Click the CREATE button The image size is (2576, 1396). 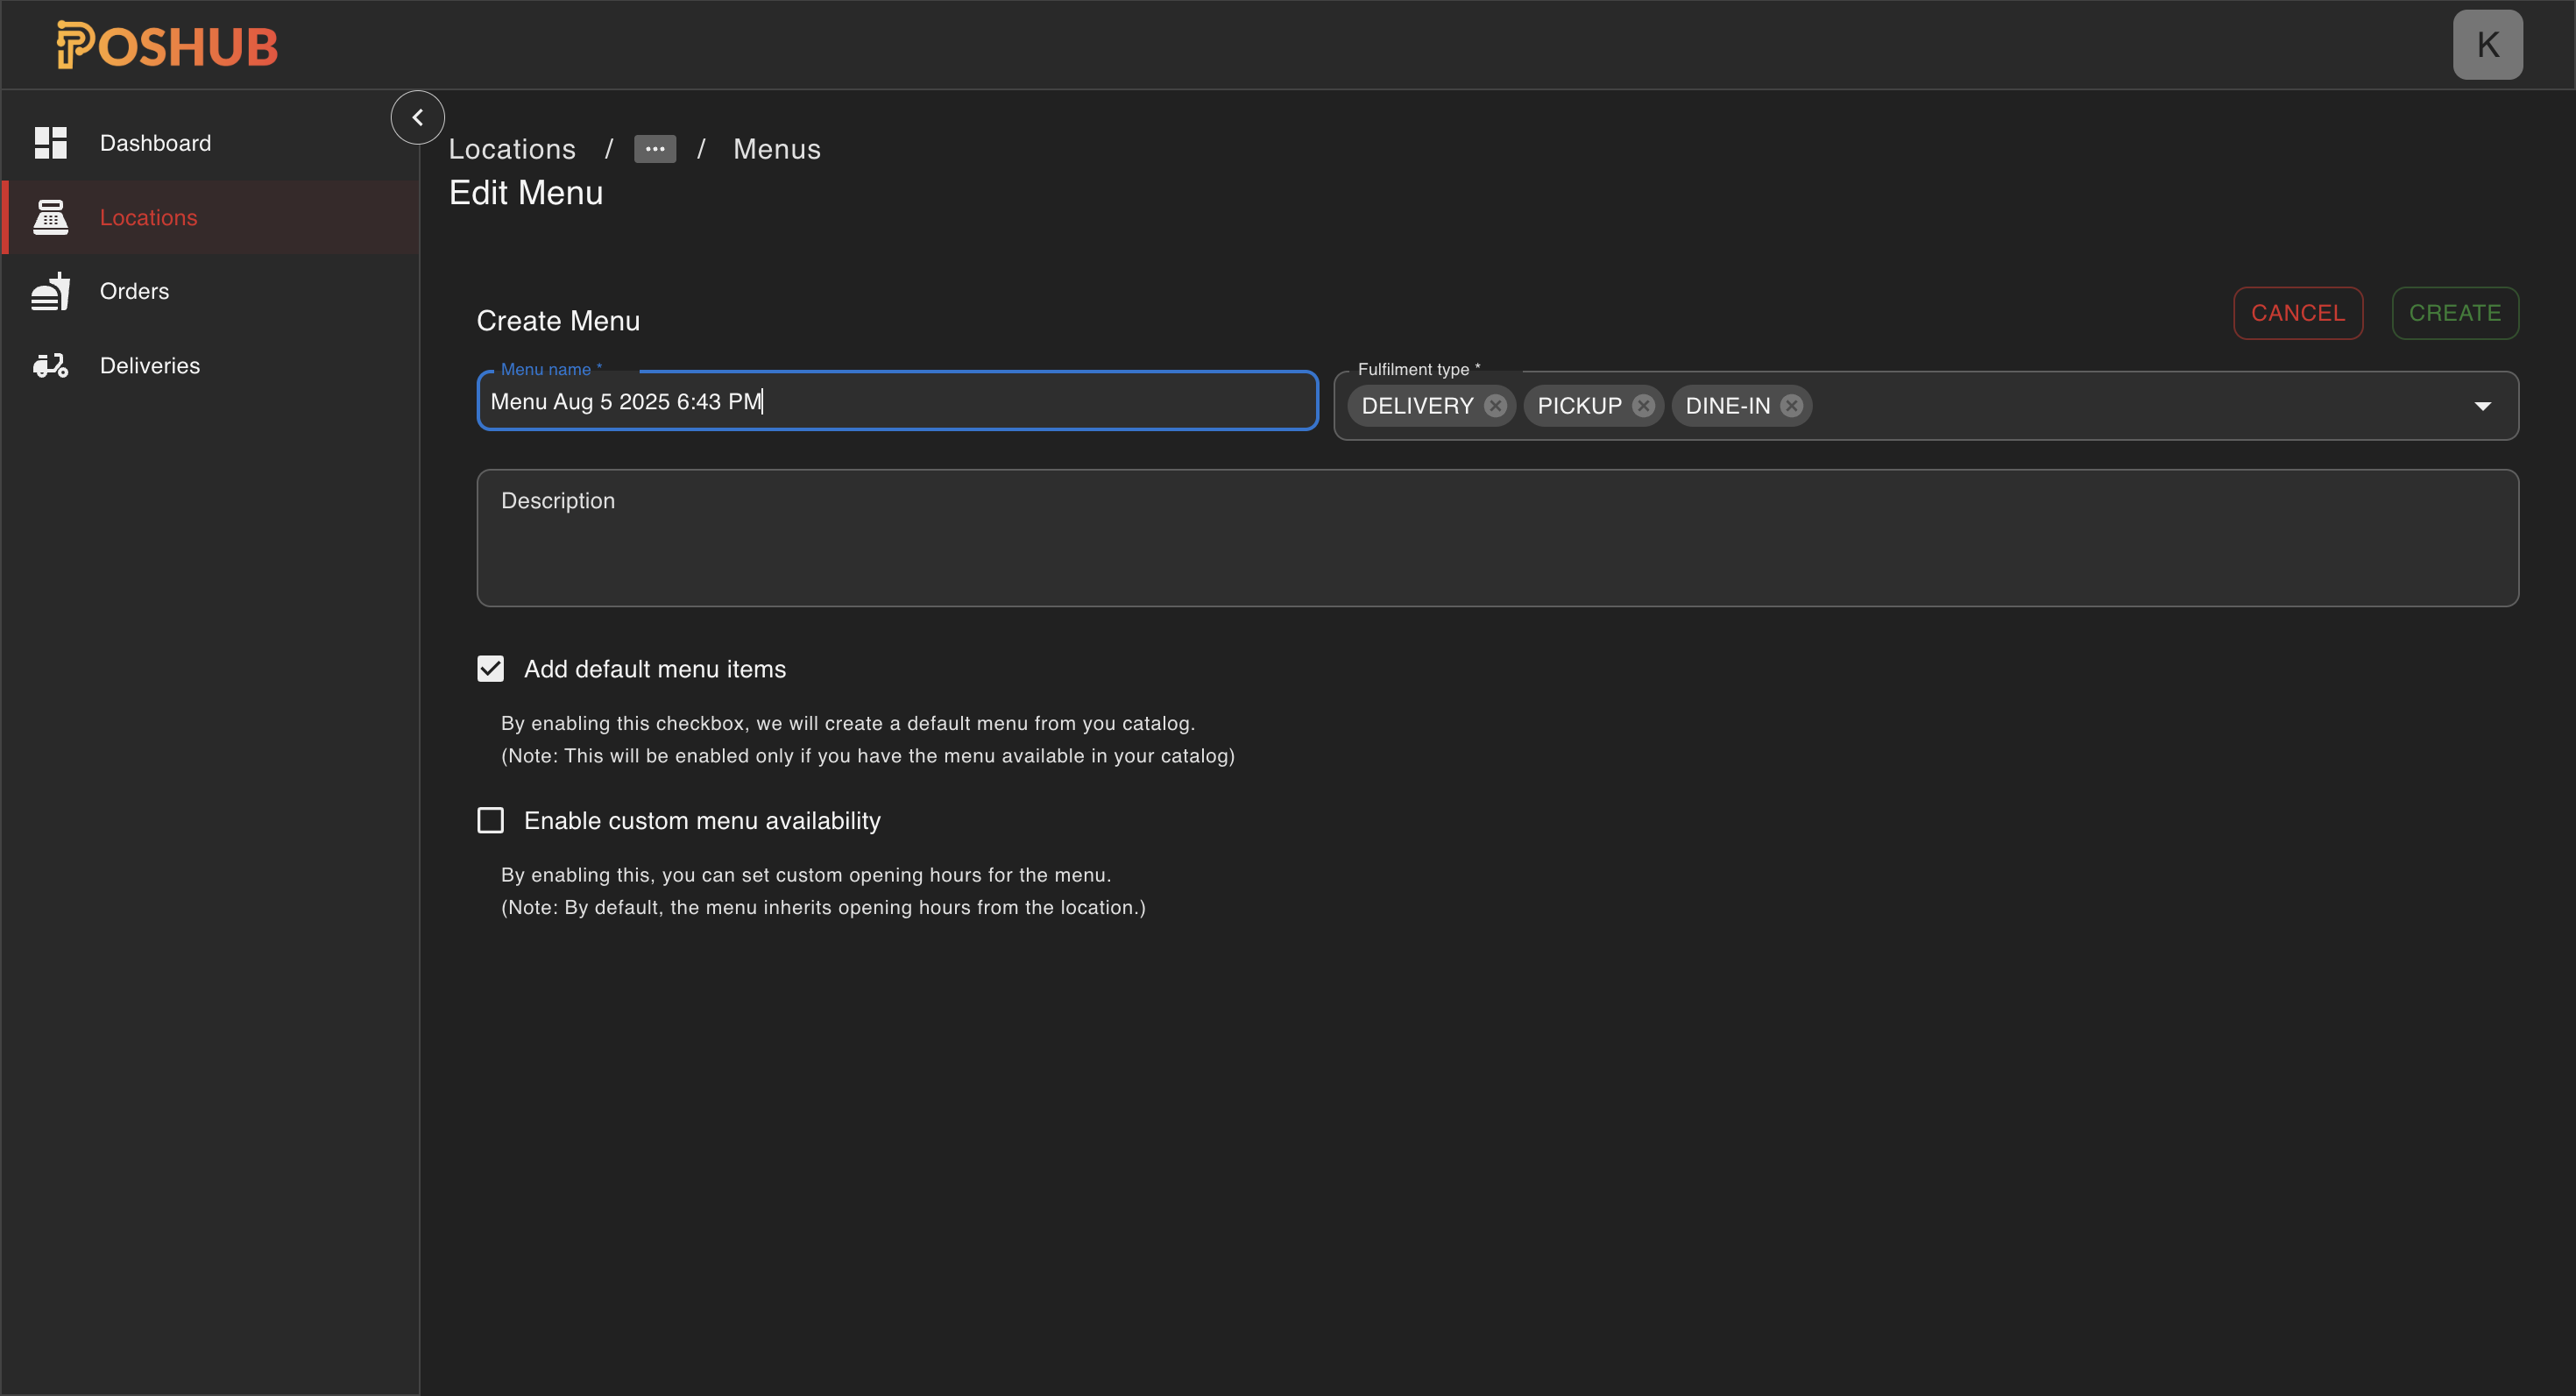coord(2454,312)
